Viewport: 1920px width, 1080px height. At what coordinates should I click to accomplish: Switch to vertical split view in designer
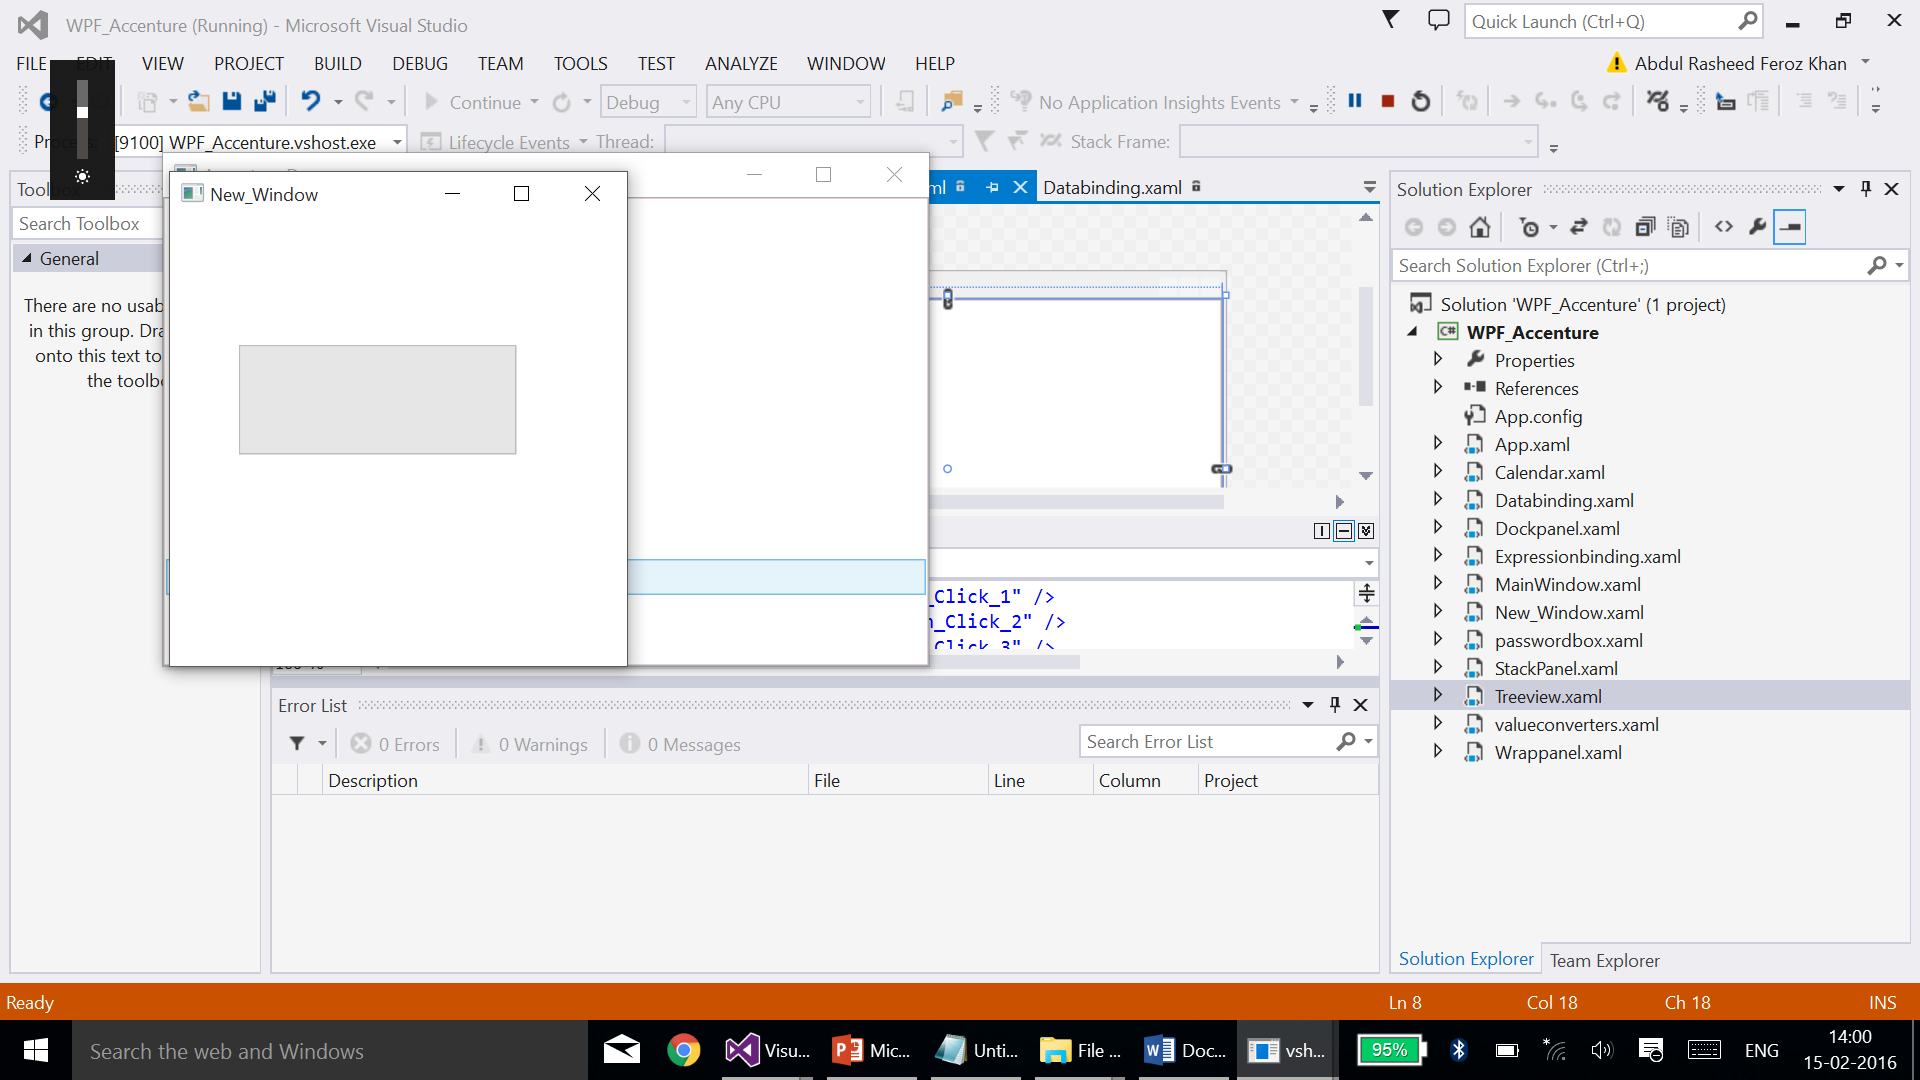click(x=1322, y=531)
